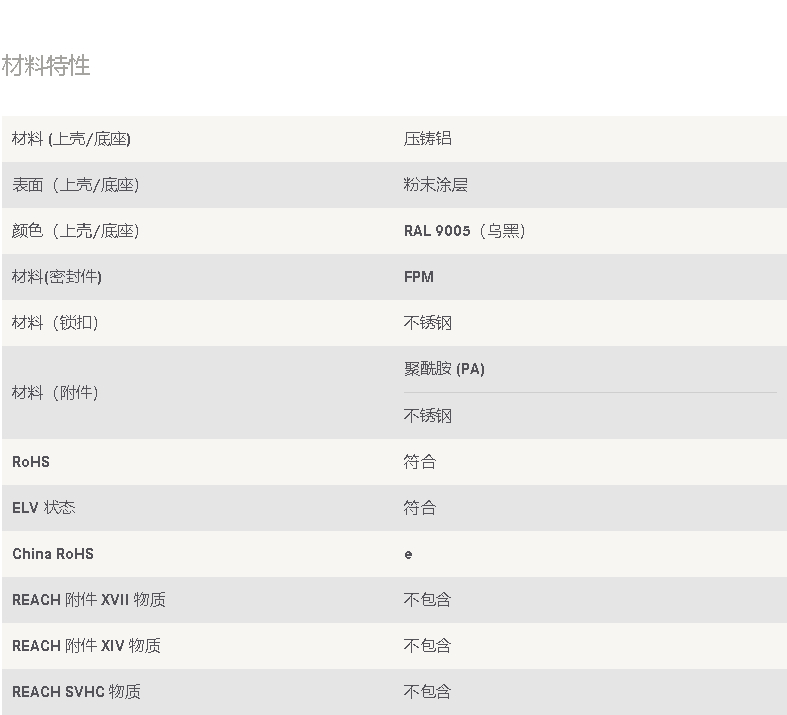Click the 压铸铝 material value
The image size is (787, 715).
click(x=428, y=138)
